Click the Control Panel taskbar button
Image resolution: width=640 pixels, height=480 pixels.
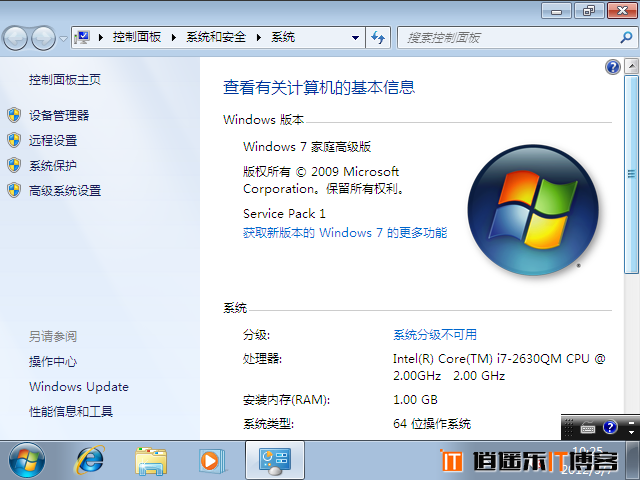[x=275, y=460]
